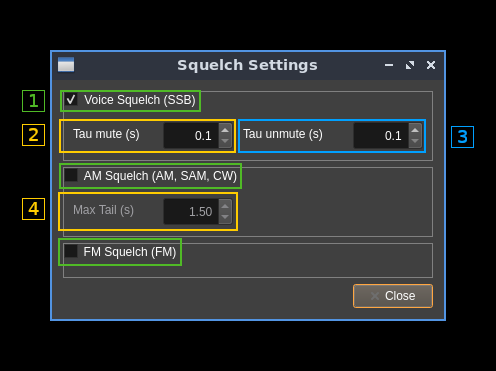Click the Close button
Viewport: 496px width, 371px height.
(393, 296)
